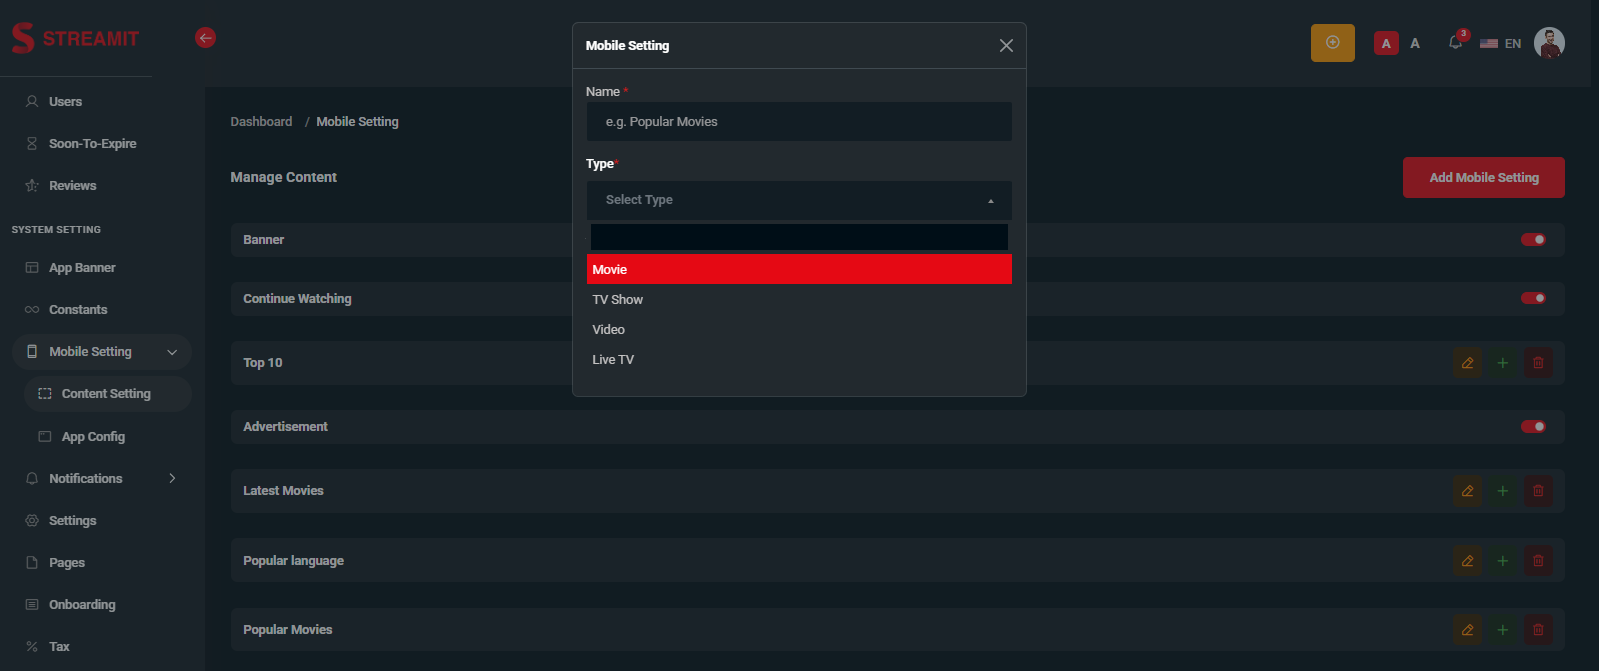
Task: Edit the Top 10 row pencil icon
Action: pos(1467,363)
